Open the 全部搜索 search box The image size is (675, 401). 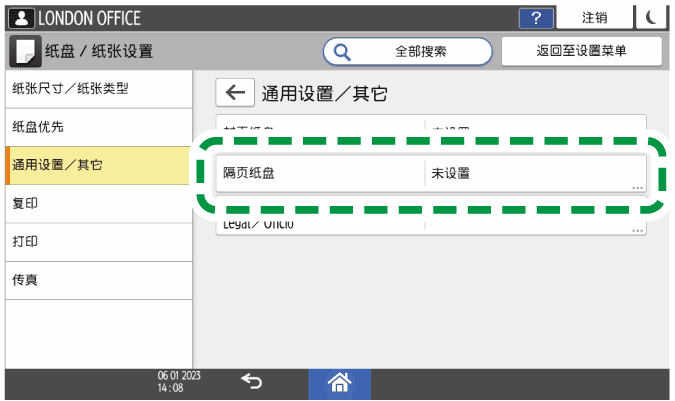(x=407, y=52)
